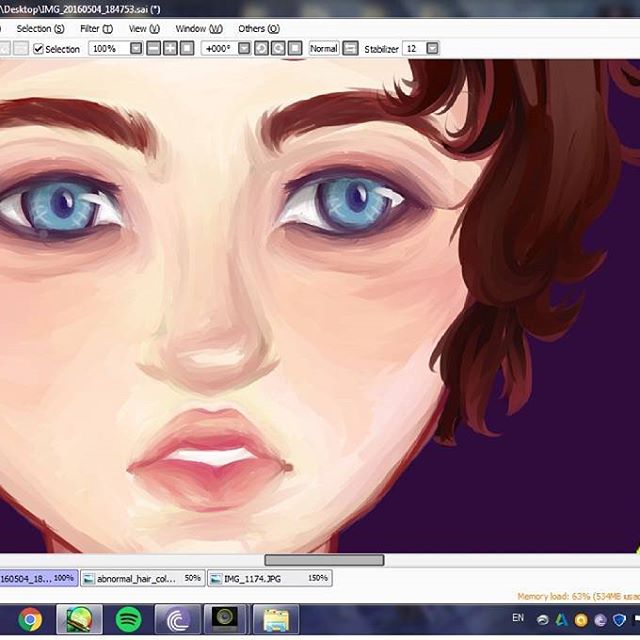The width and height of the screenshot is (640, 640).
Task: Rotate canvas clockwise icon
Action: click(x=278, y=49)
